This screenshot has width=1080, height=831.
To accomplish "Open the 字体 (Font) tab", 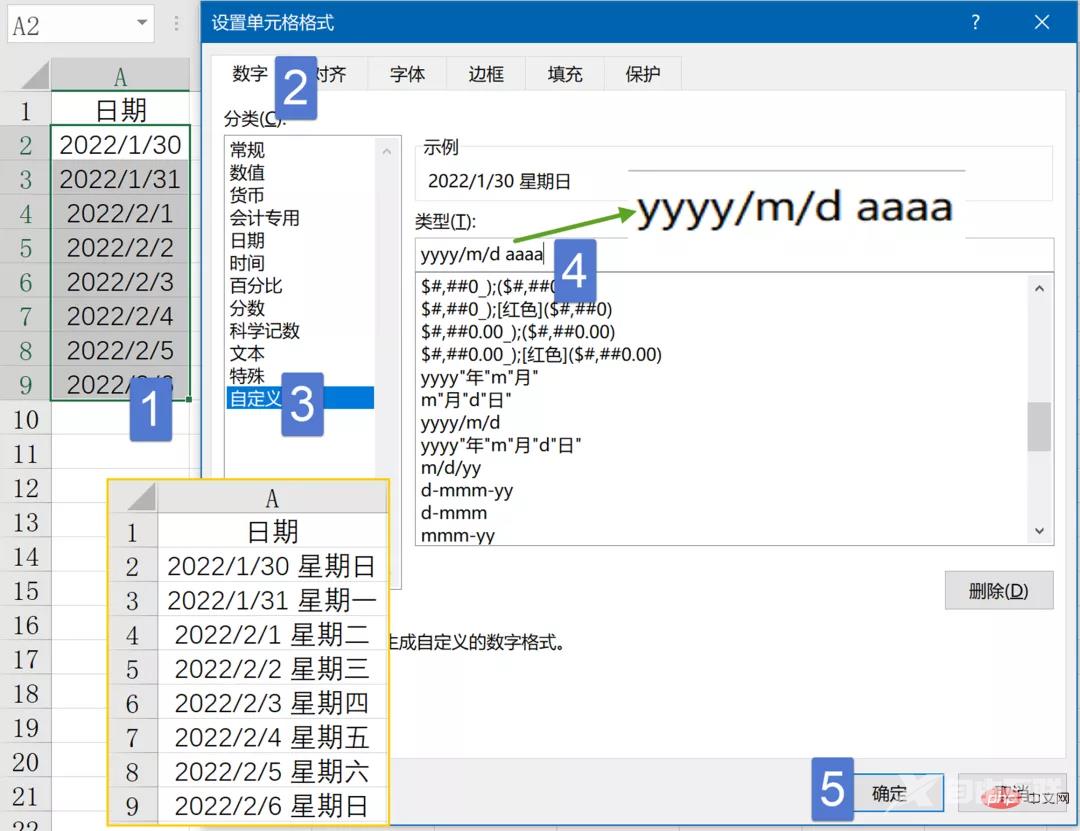I will point(406,73).
